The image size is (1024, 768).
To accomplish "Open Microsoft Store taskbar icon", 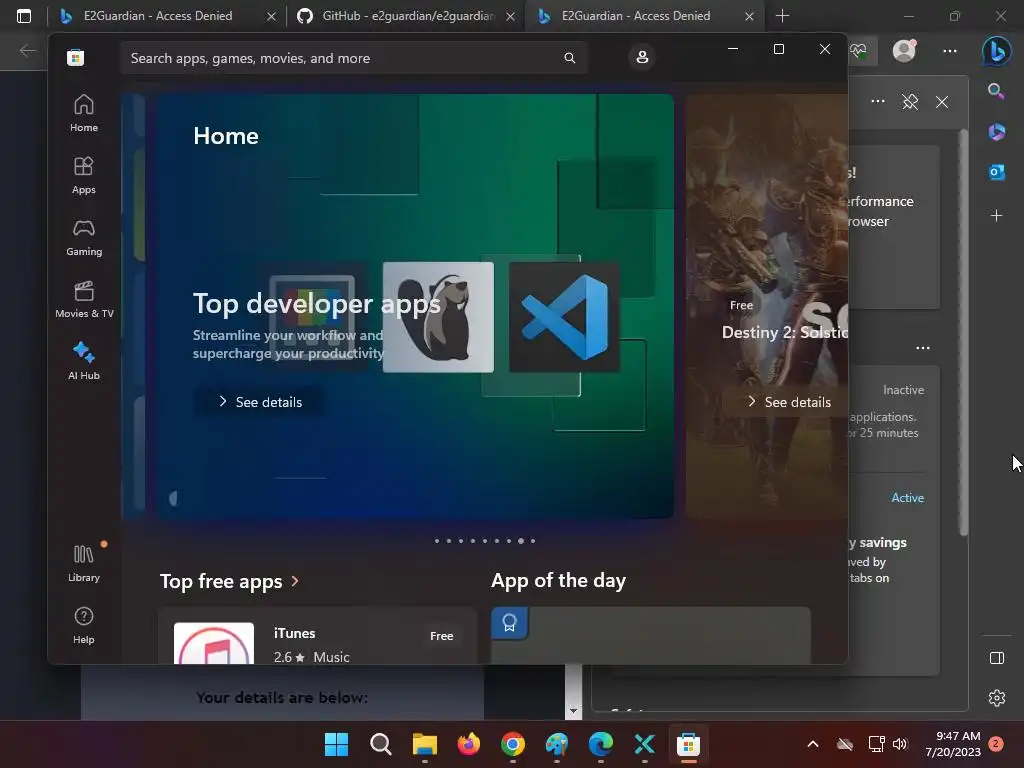I will click(688, 744).
